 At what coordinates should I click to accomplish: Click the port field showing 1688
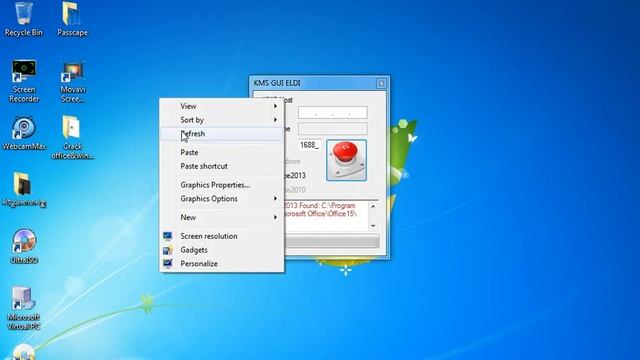click(309, 145)
